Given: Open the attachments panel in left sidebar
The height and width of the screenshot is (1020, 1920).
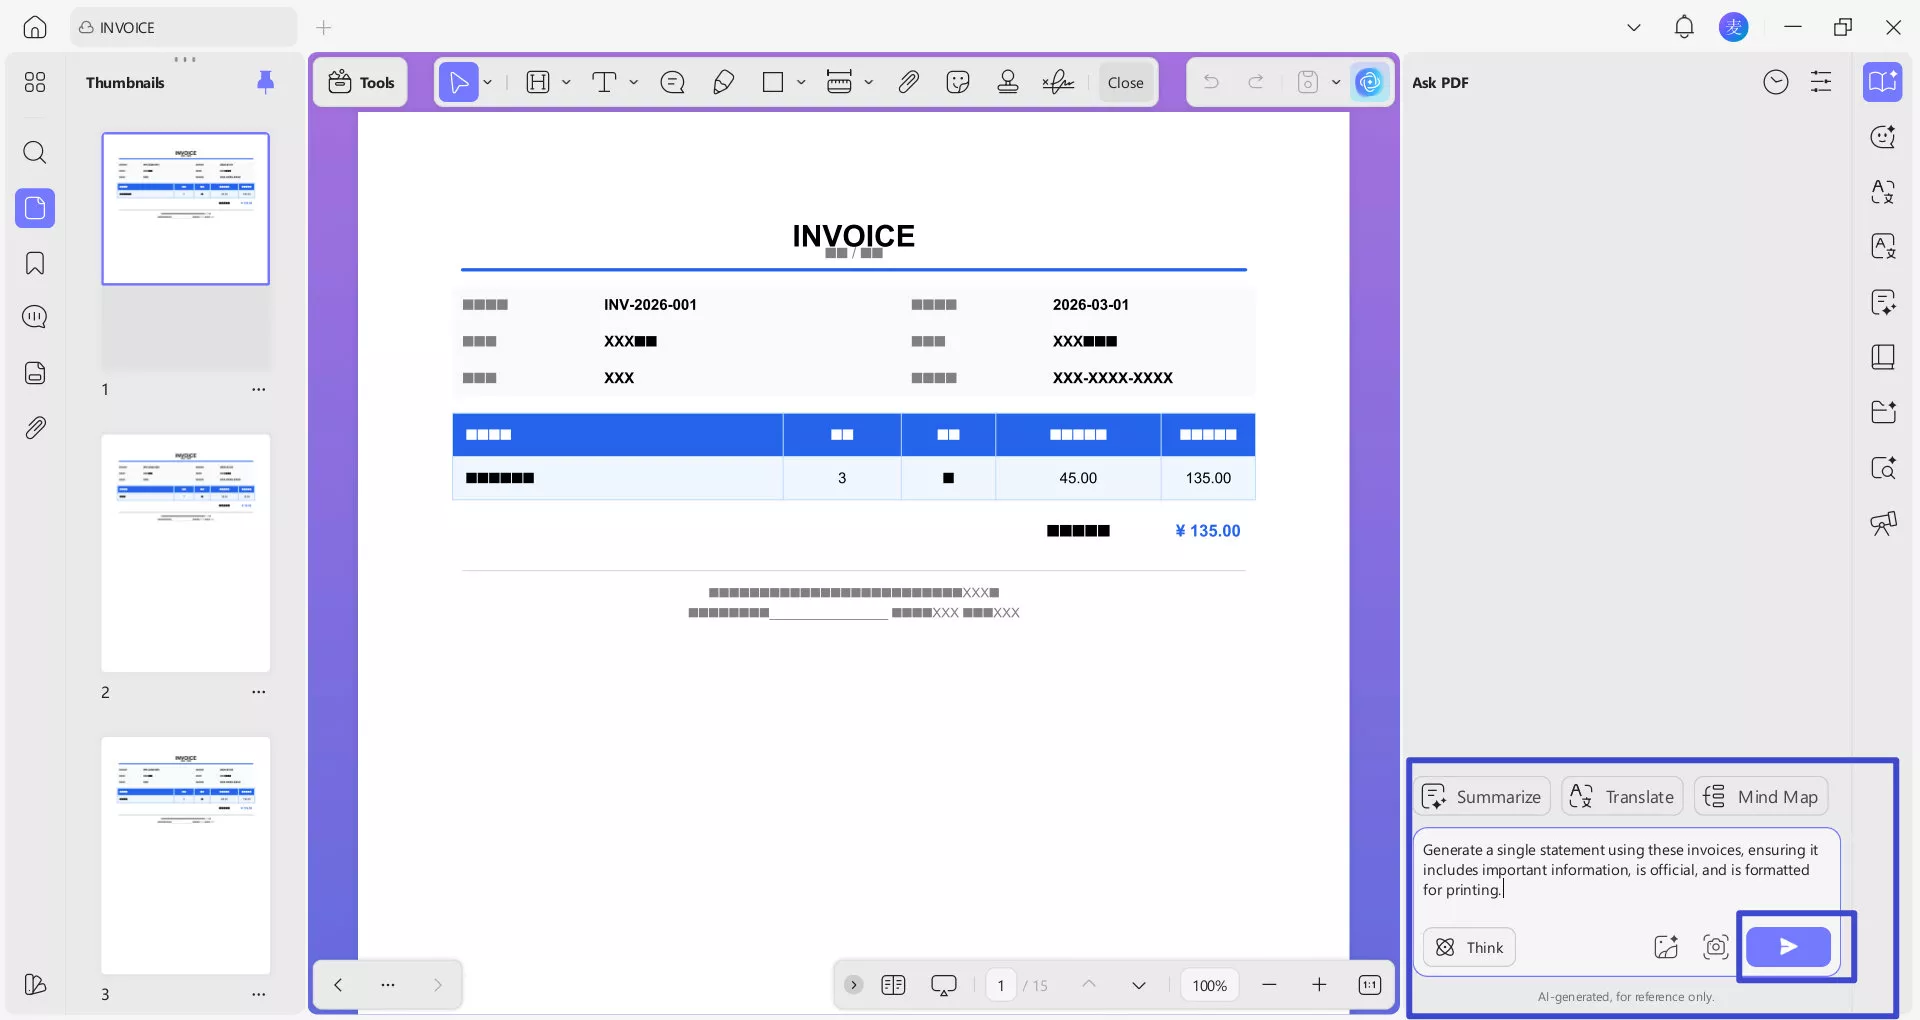Looking at the screenshot, I should [35, 428].
